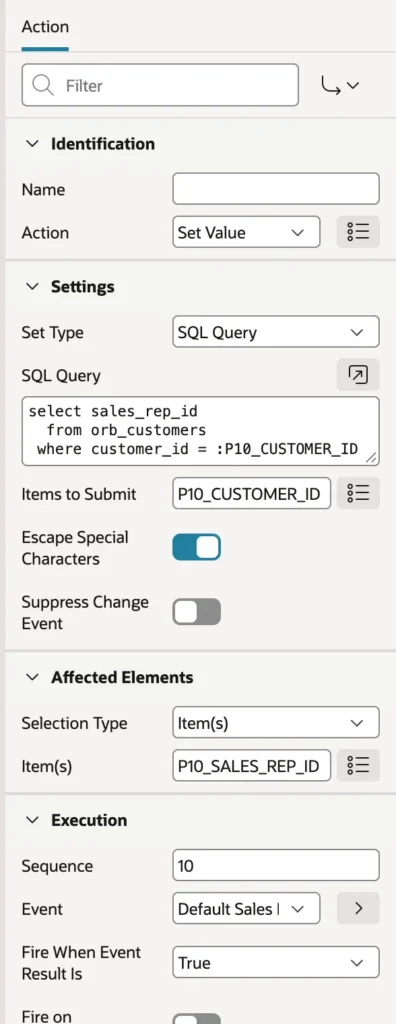Click the Sequence field showing 10
Screen dimensions: 396x1024
(276, 865)
